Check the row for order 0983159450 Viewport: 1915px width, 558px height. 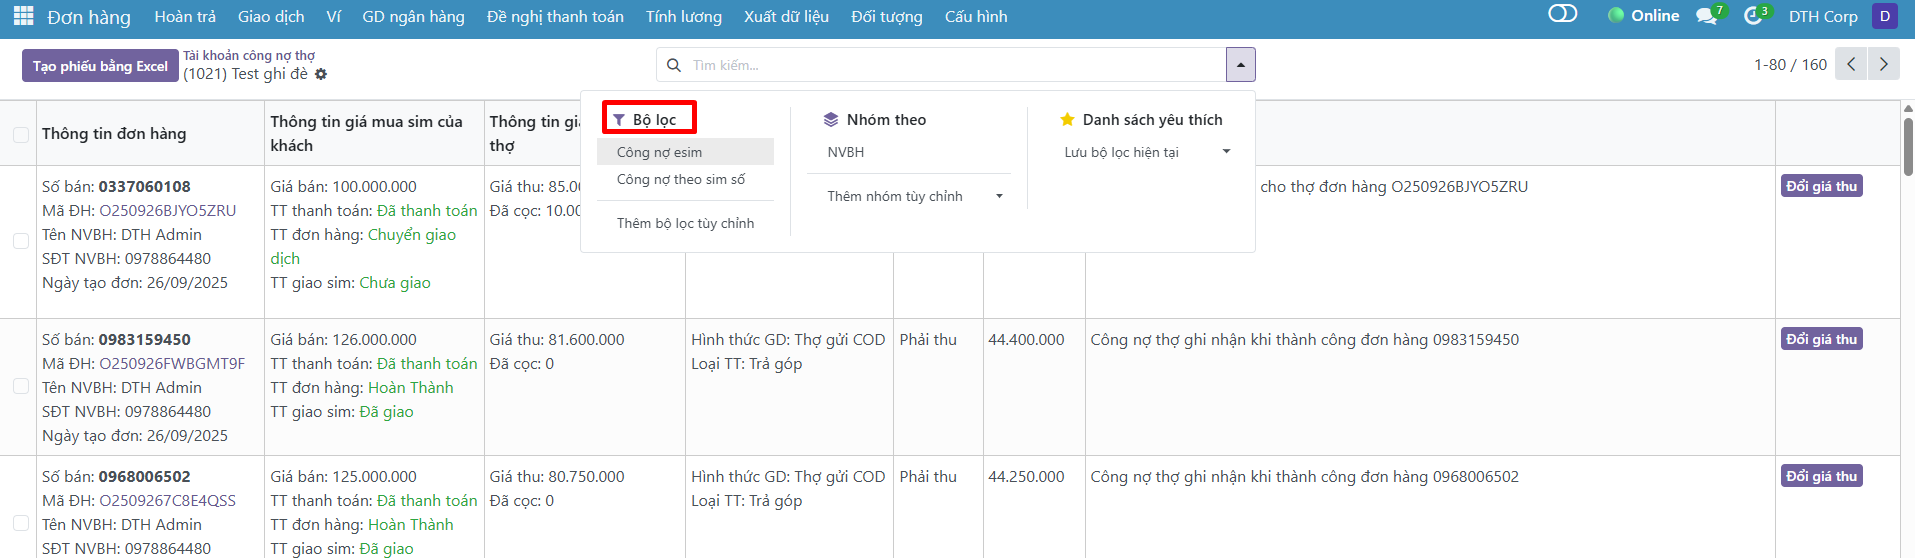pyautogui.click(x=21, y=387)
